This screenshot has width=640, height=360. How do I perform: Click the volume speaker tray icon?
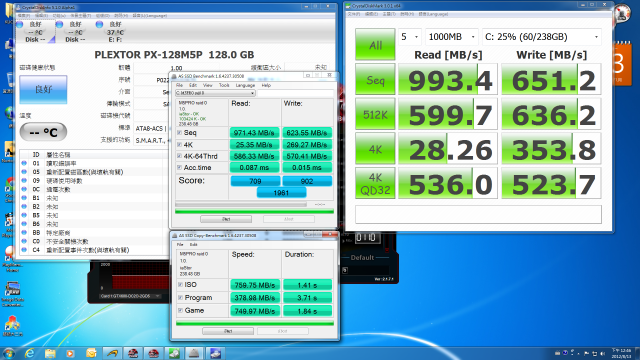pyautogui.click(x=602, y=353)
